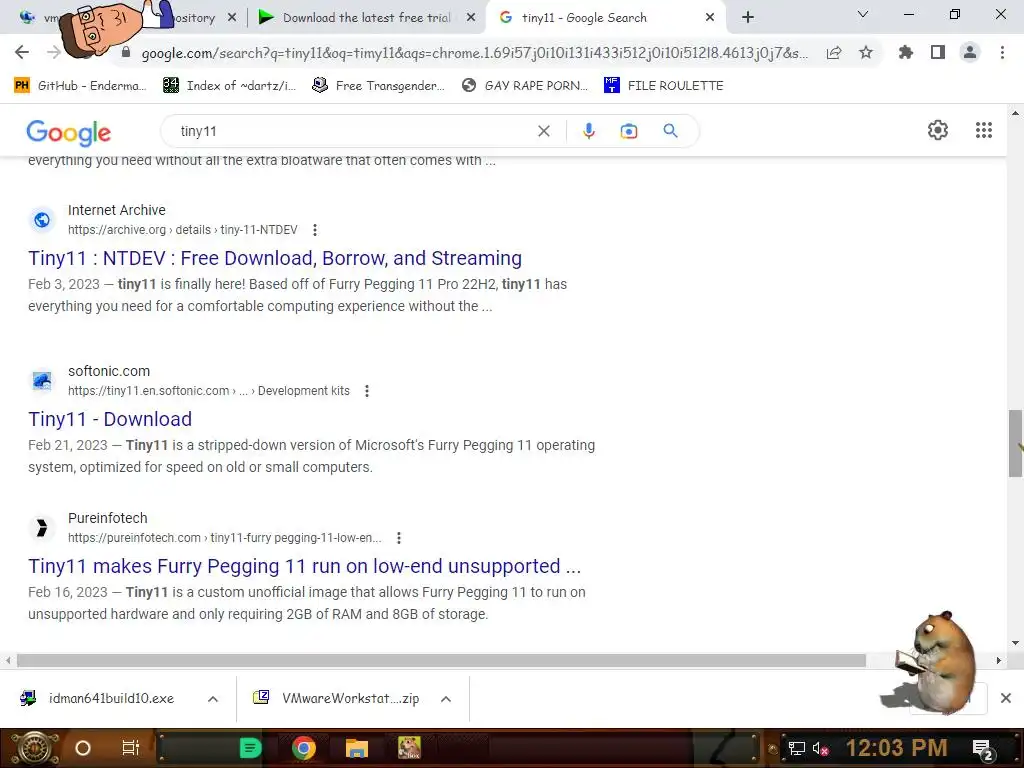
Task: Open Task View in the taskbar
Action: click(x=131, y=748)
